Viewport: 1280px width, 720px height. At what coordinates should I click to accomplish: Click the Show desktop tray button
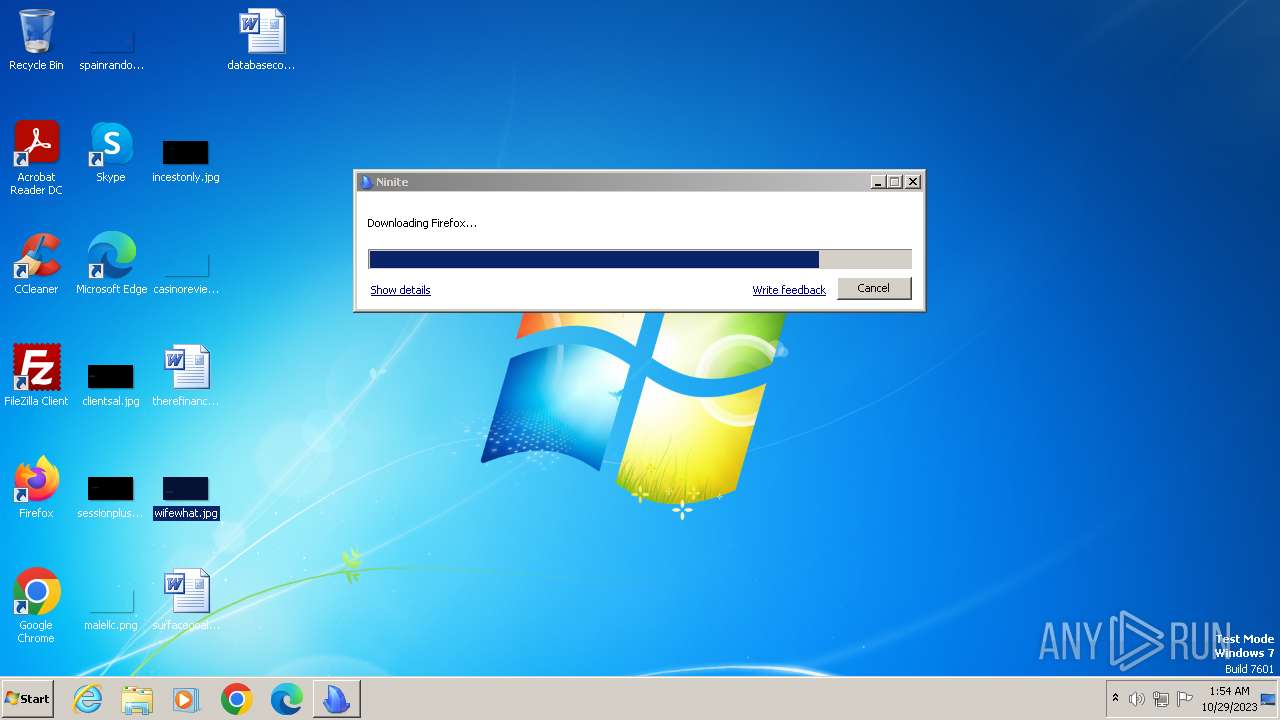(1269, 699)
